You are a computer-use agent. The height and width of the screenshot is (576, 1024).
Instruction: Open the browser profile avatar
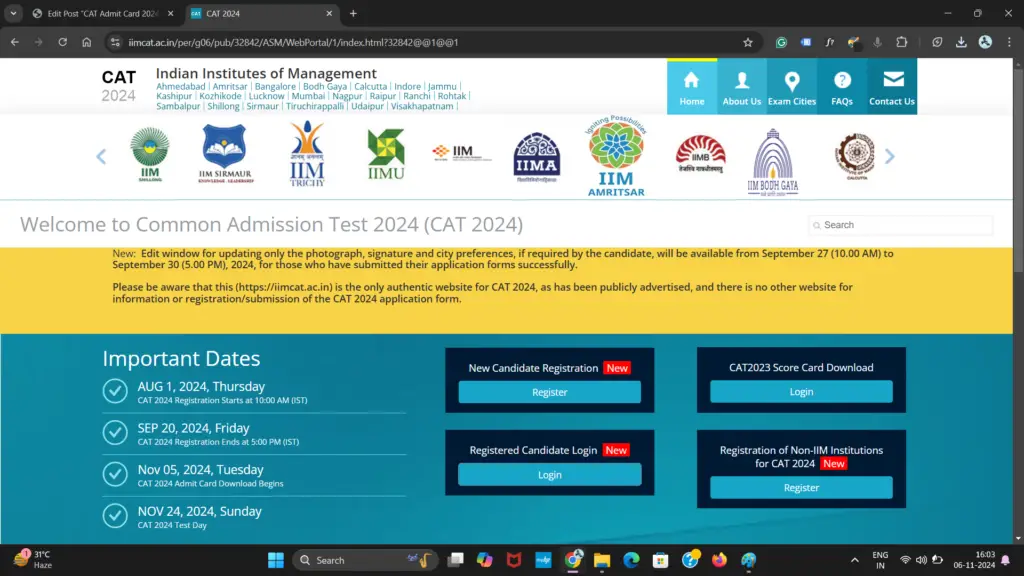985,42
